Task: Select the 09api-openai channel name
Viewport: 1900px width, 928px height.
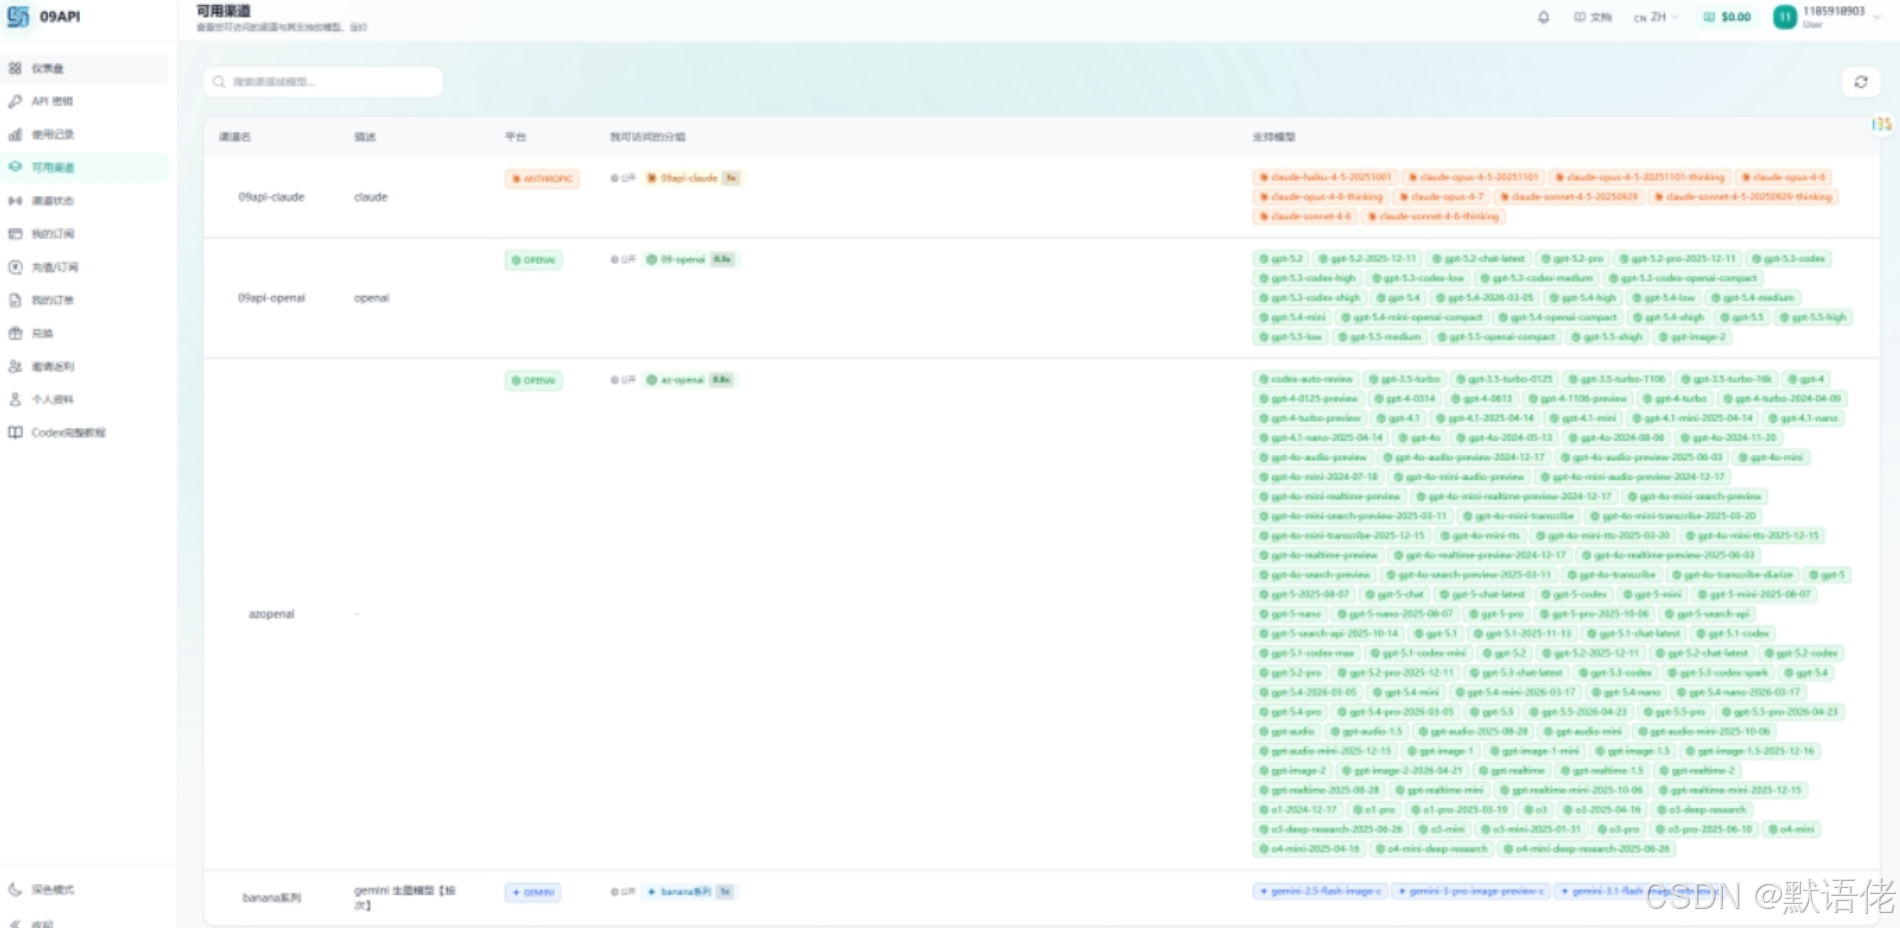Action: (271, 298)
